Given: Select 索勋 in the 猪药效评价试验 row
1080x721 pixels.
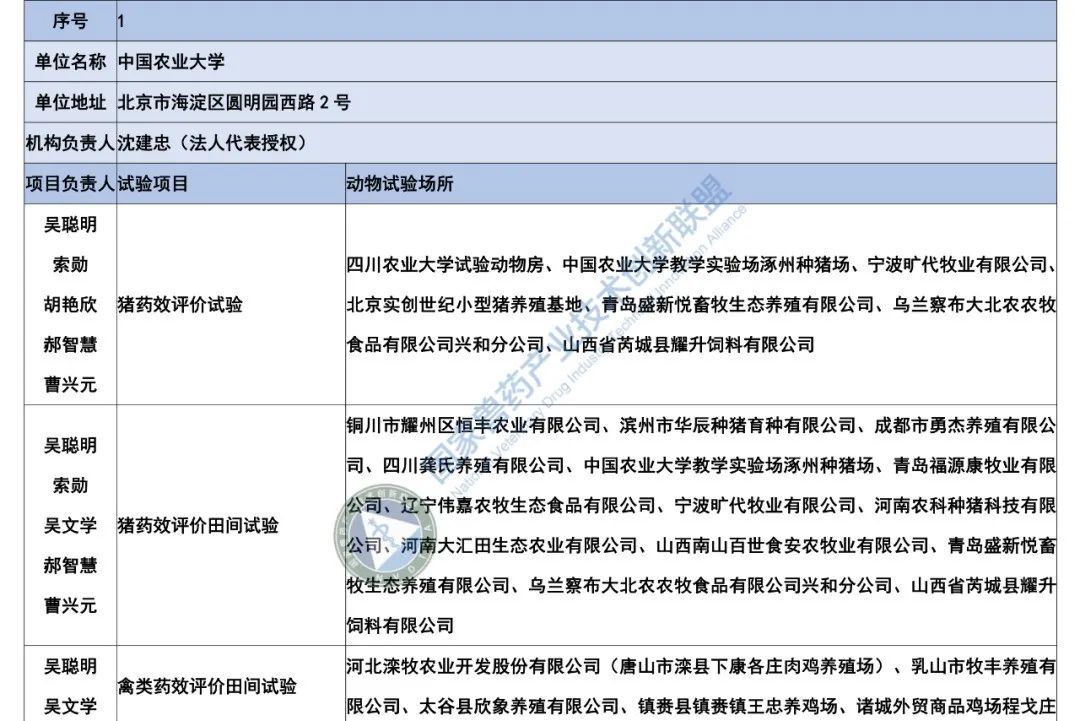Looking at the screenshot, I should (70, 264).
